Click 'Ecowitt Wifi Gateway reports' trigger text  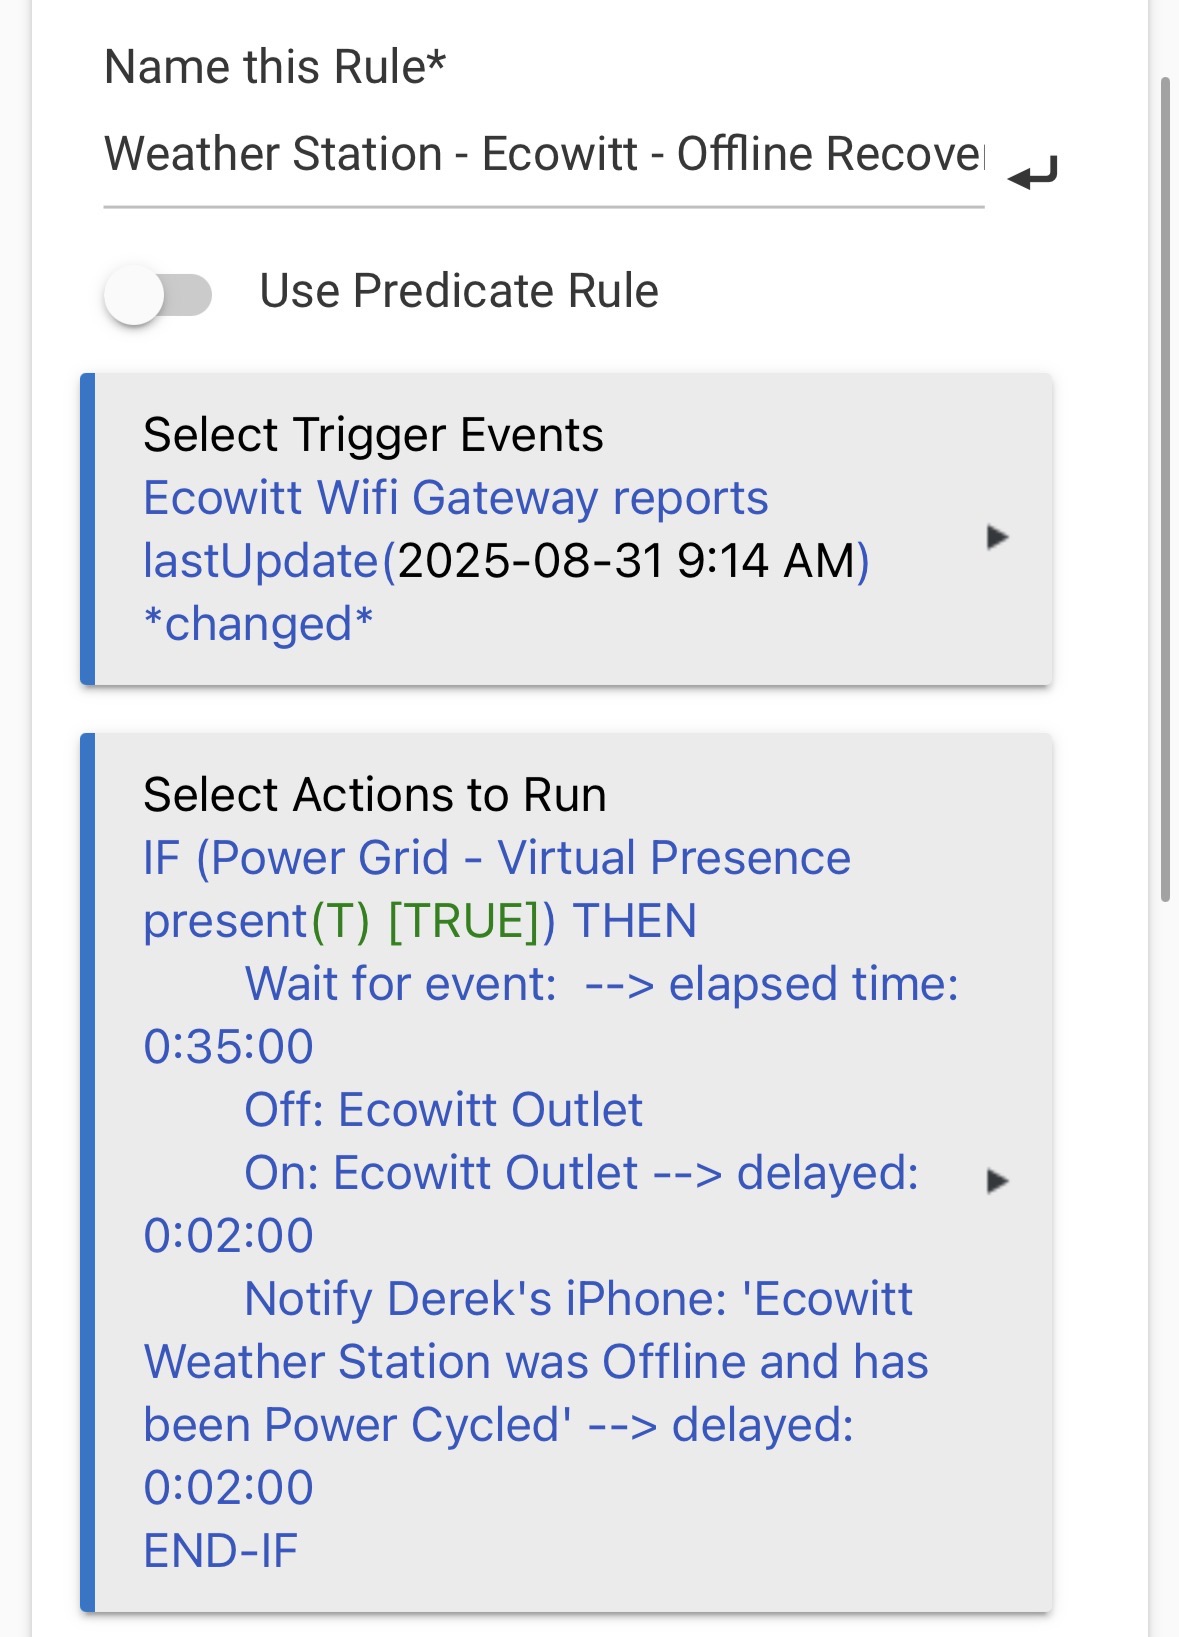coord(455,498)
